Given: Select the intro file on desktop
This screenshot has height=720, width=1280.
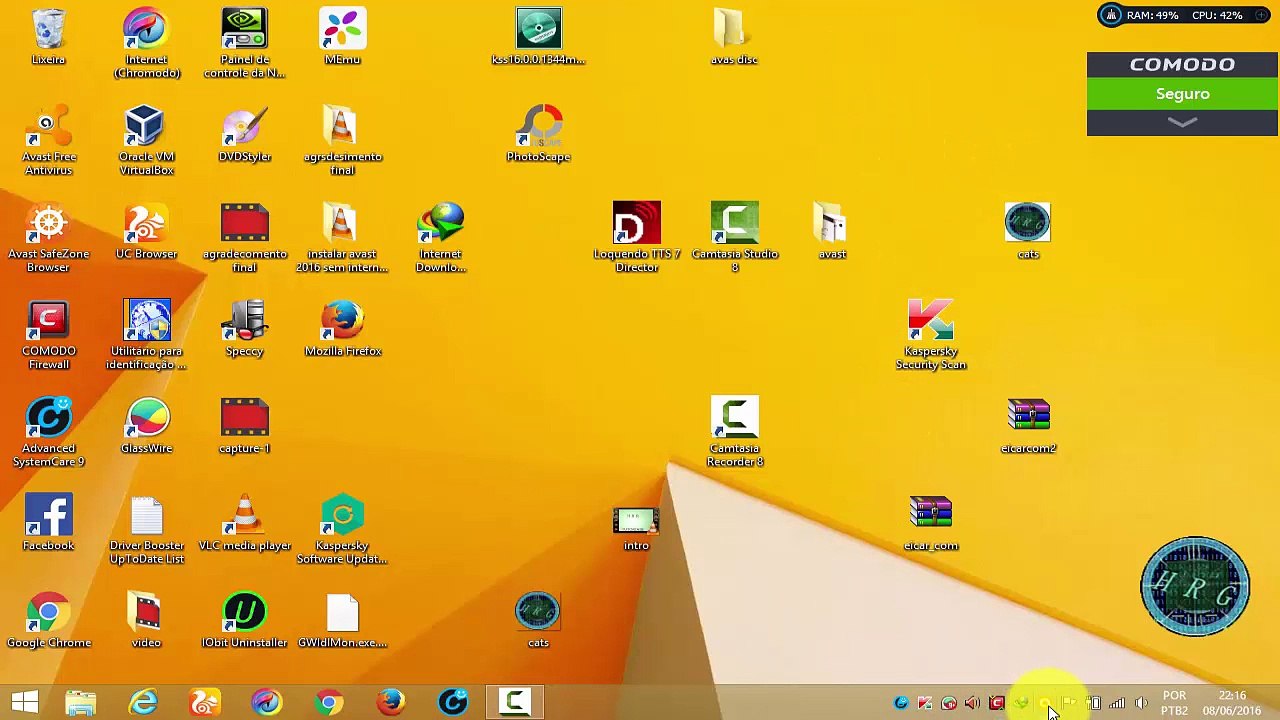Looking at the screenshot, I should click(x=636, y=529).
